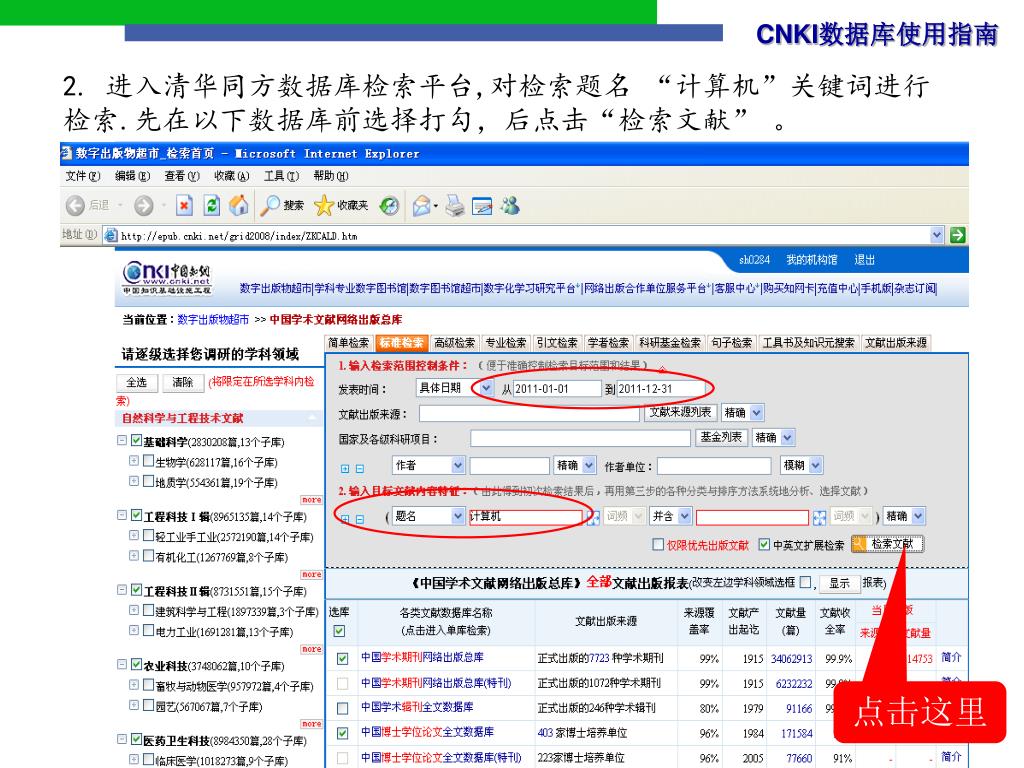Open the 作者 field type dropdown
1024x768 pixels.
tap(458, 465)
